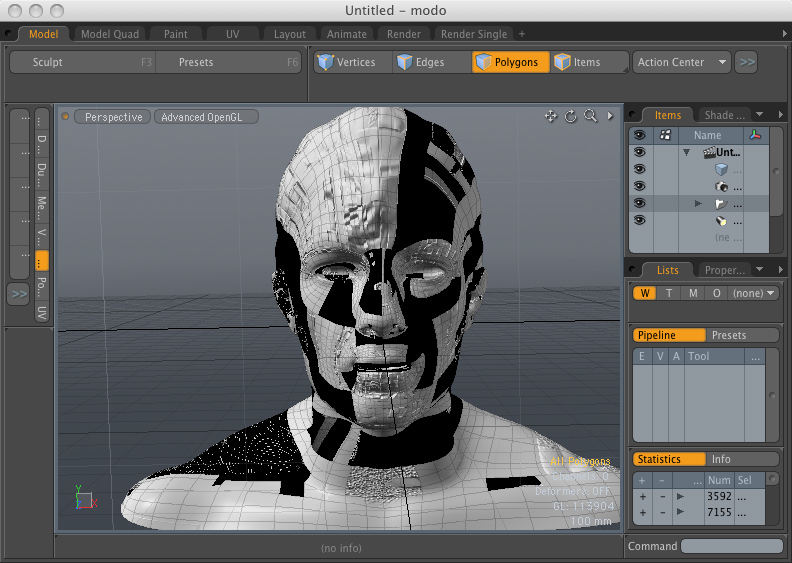Expand the left toolbar with the >> button

19,294
